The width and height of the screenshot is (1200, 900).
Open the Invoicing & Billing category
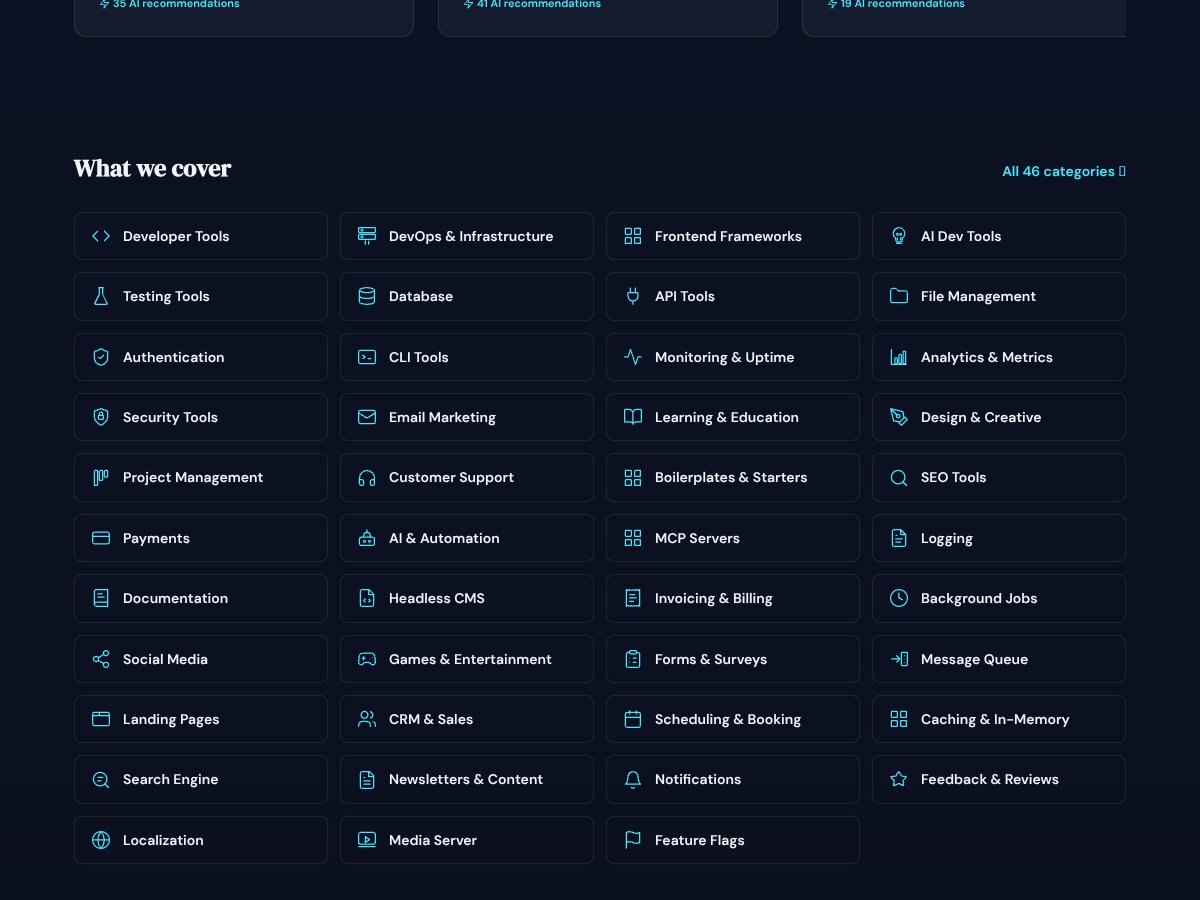[733, 598]
